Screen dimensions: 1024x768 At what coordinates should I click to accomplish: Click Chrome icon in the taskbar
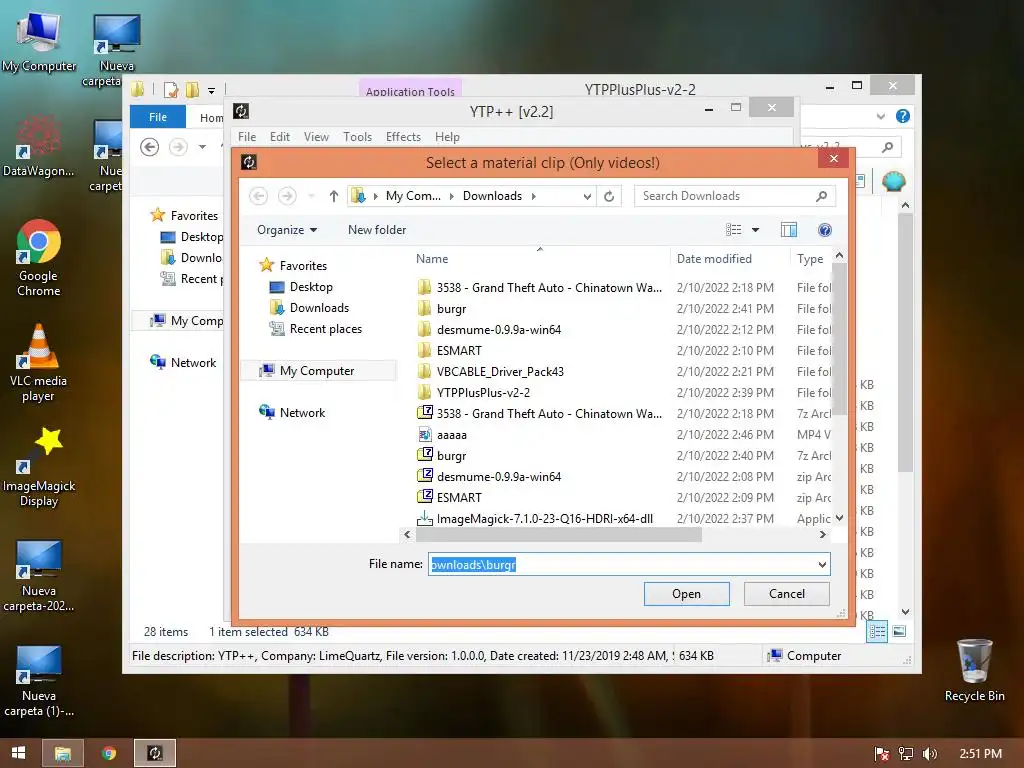click(x=109, y=753)
